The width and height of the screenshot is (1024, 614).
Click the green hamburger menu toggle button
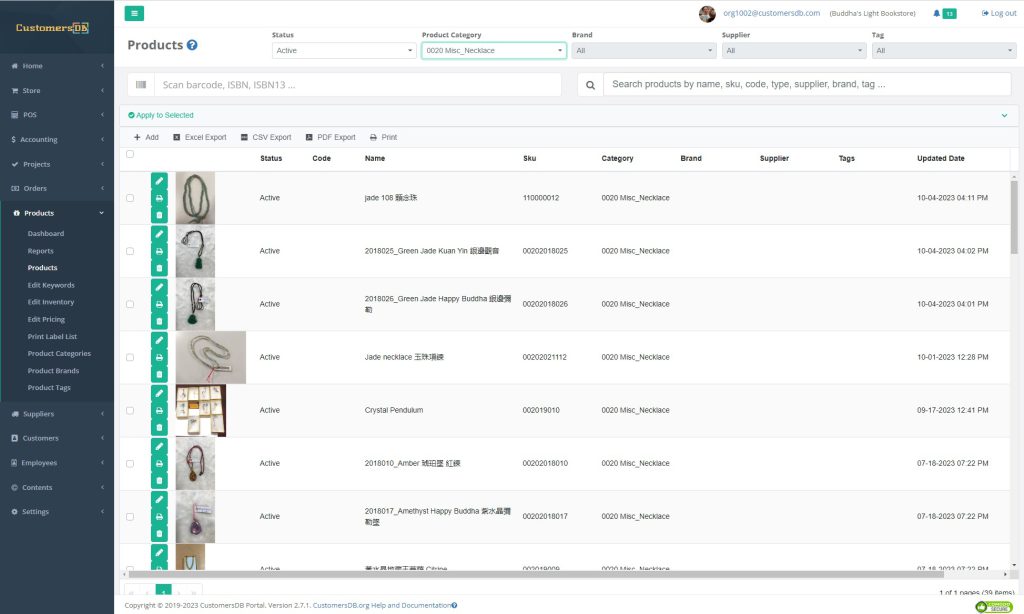134,13
